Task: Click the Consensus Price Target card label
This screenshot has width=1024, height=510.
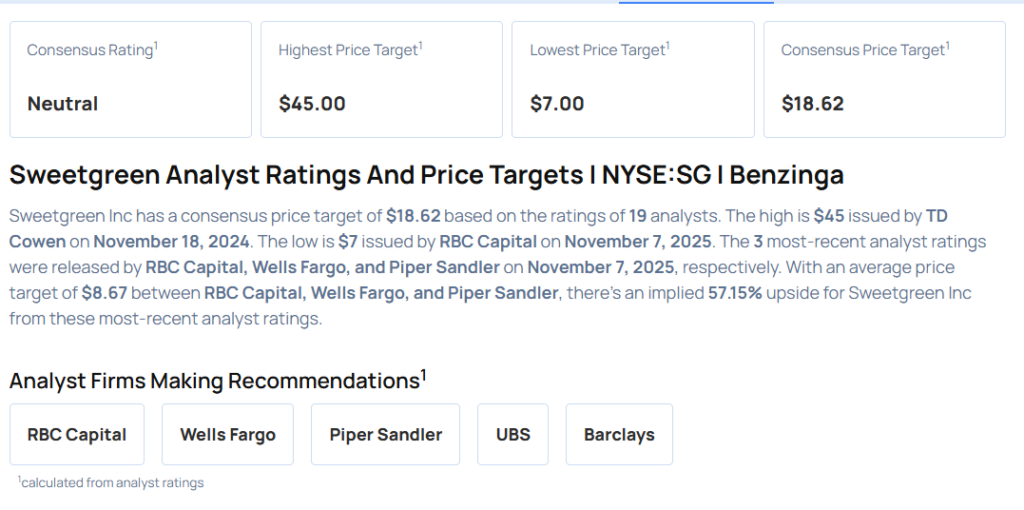Action: coord(864,49)
